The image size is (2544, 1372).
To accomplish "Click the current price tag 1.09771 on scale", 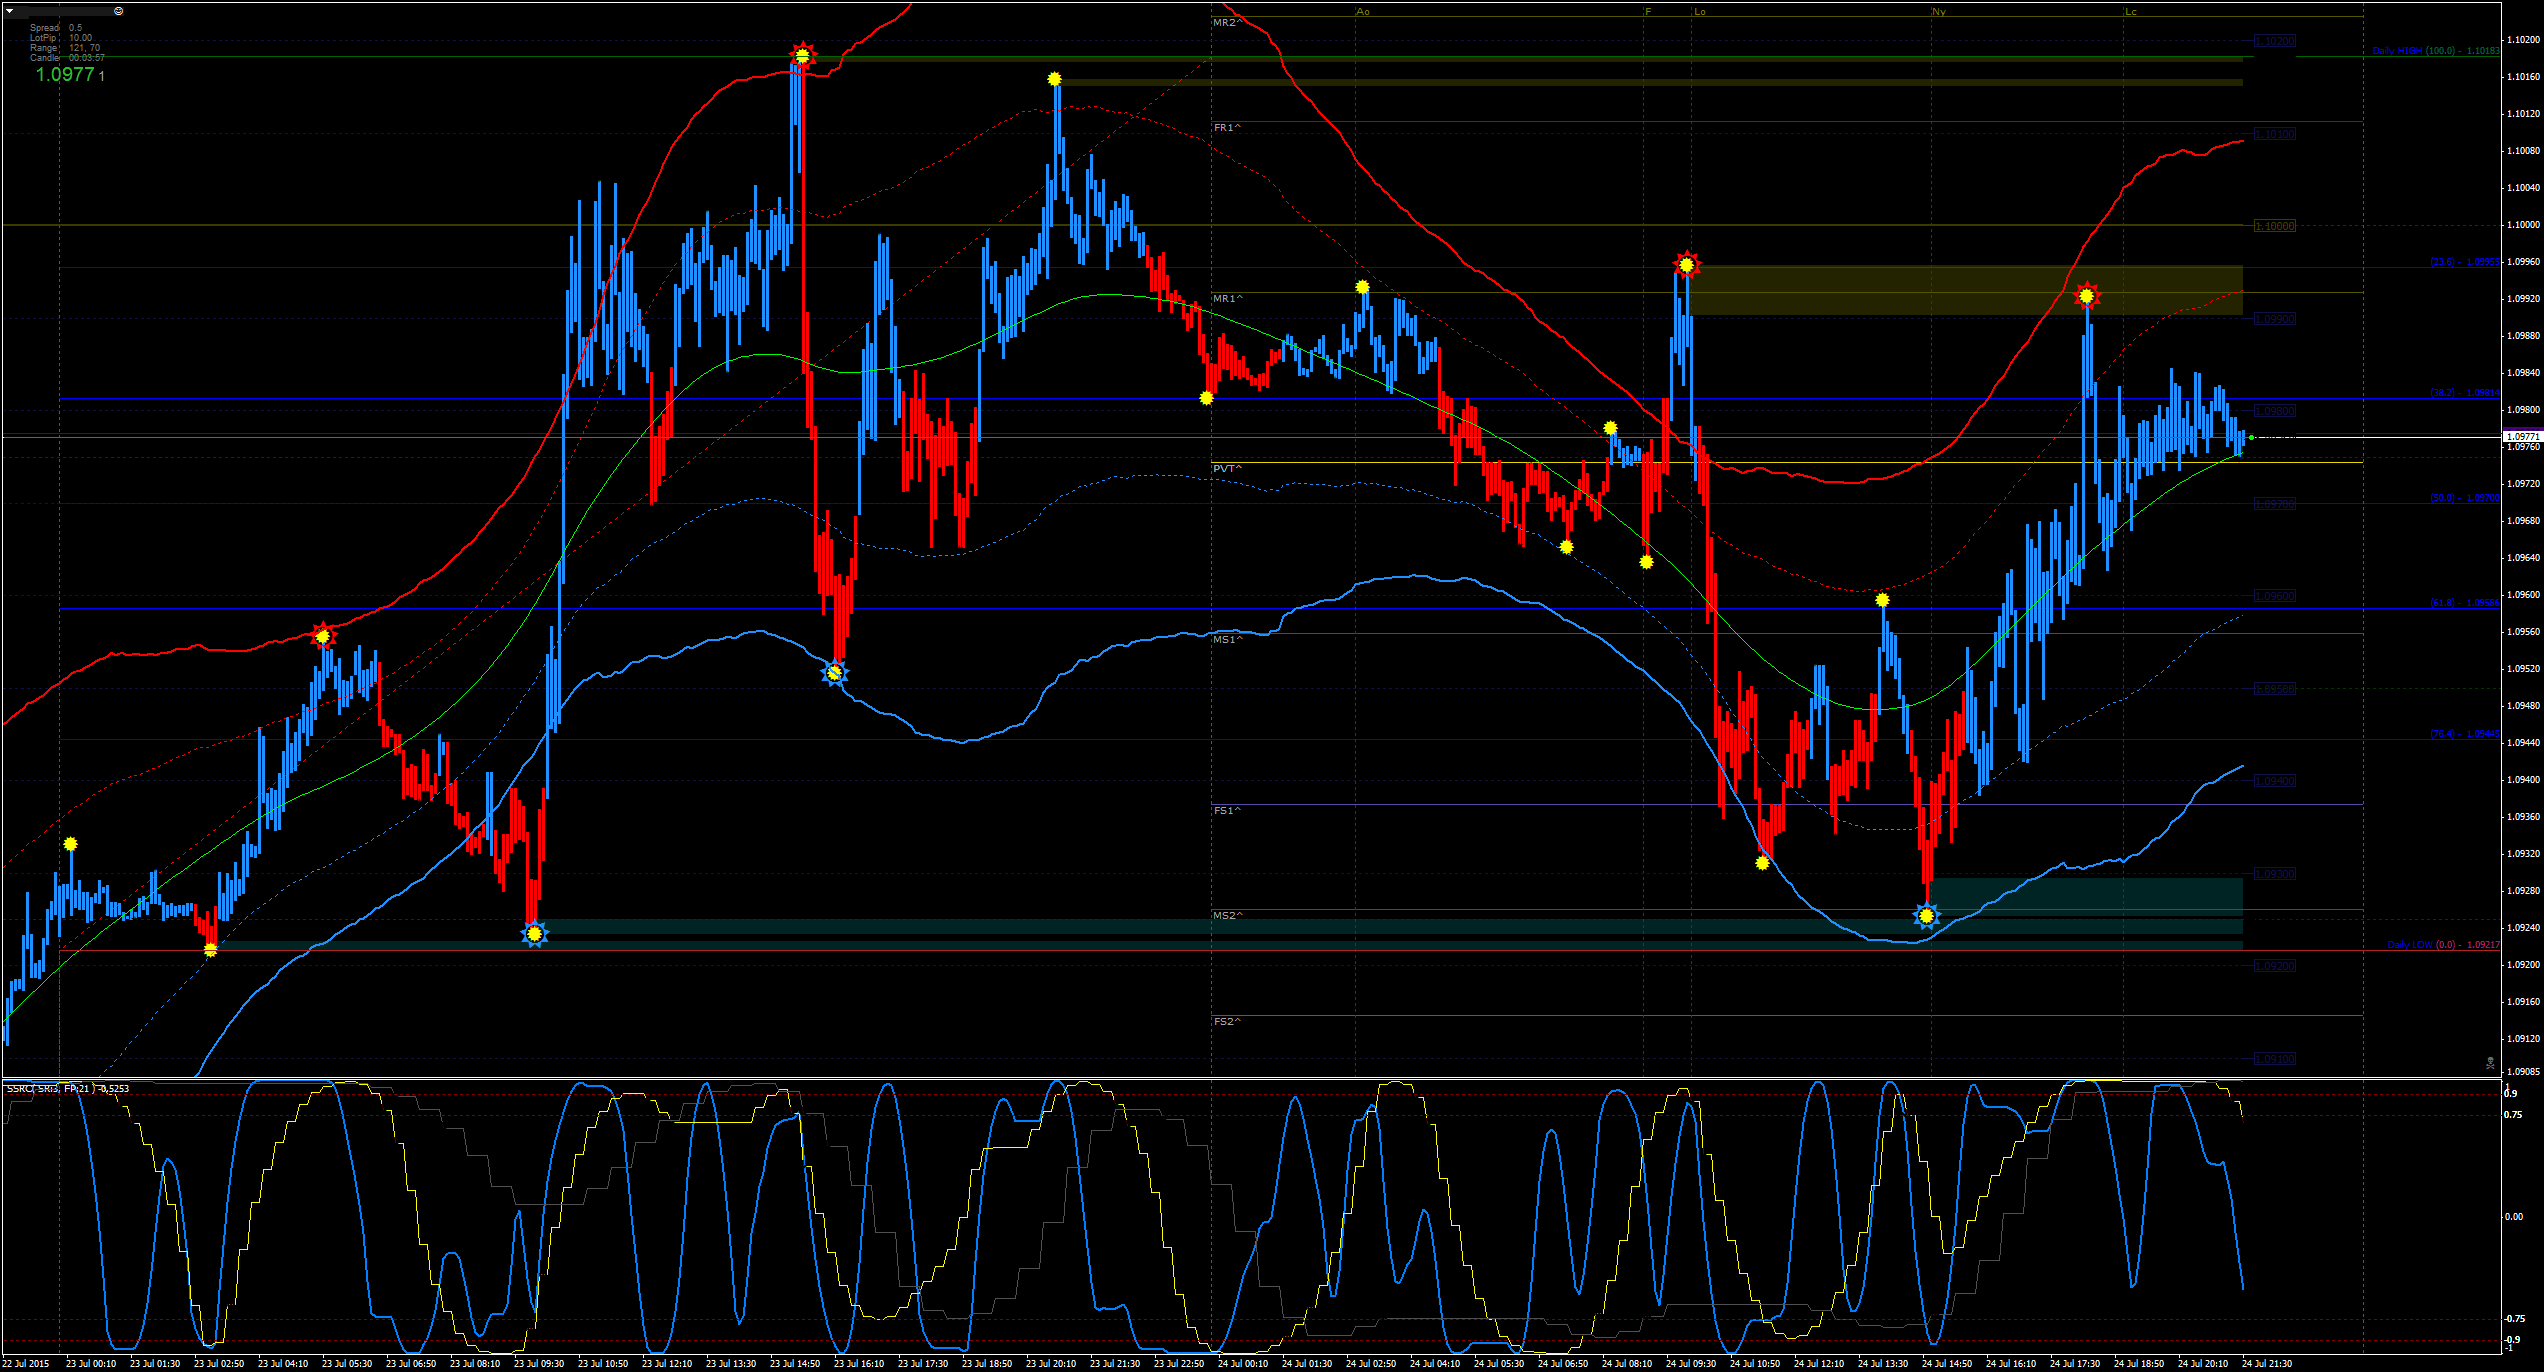I will [x=2522, y=437].
